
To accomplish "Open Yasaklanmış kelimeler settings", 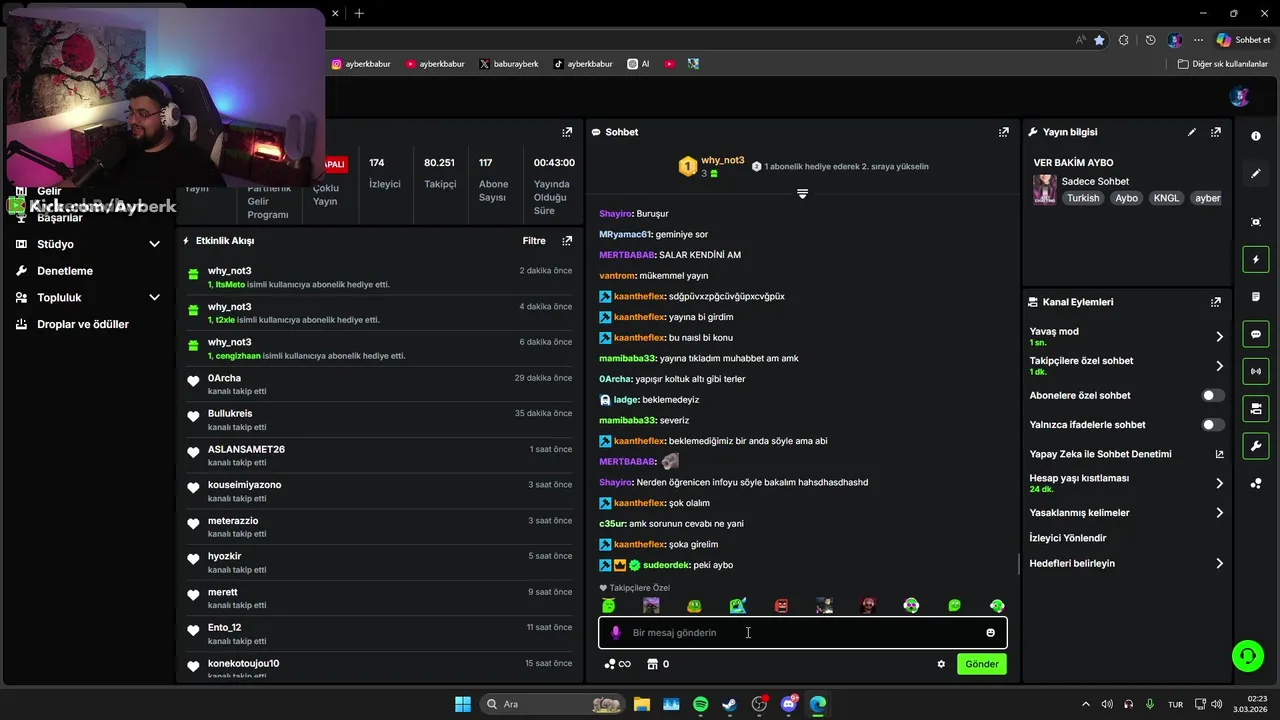I will tap(1219, 513).
